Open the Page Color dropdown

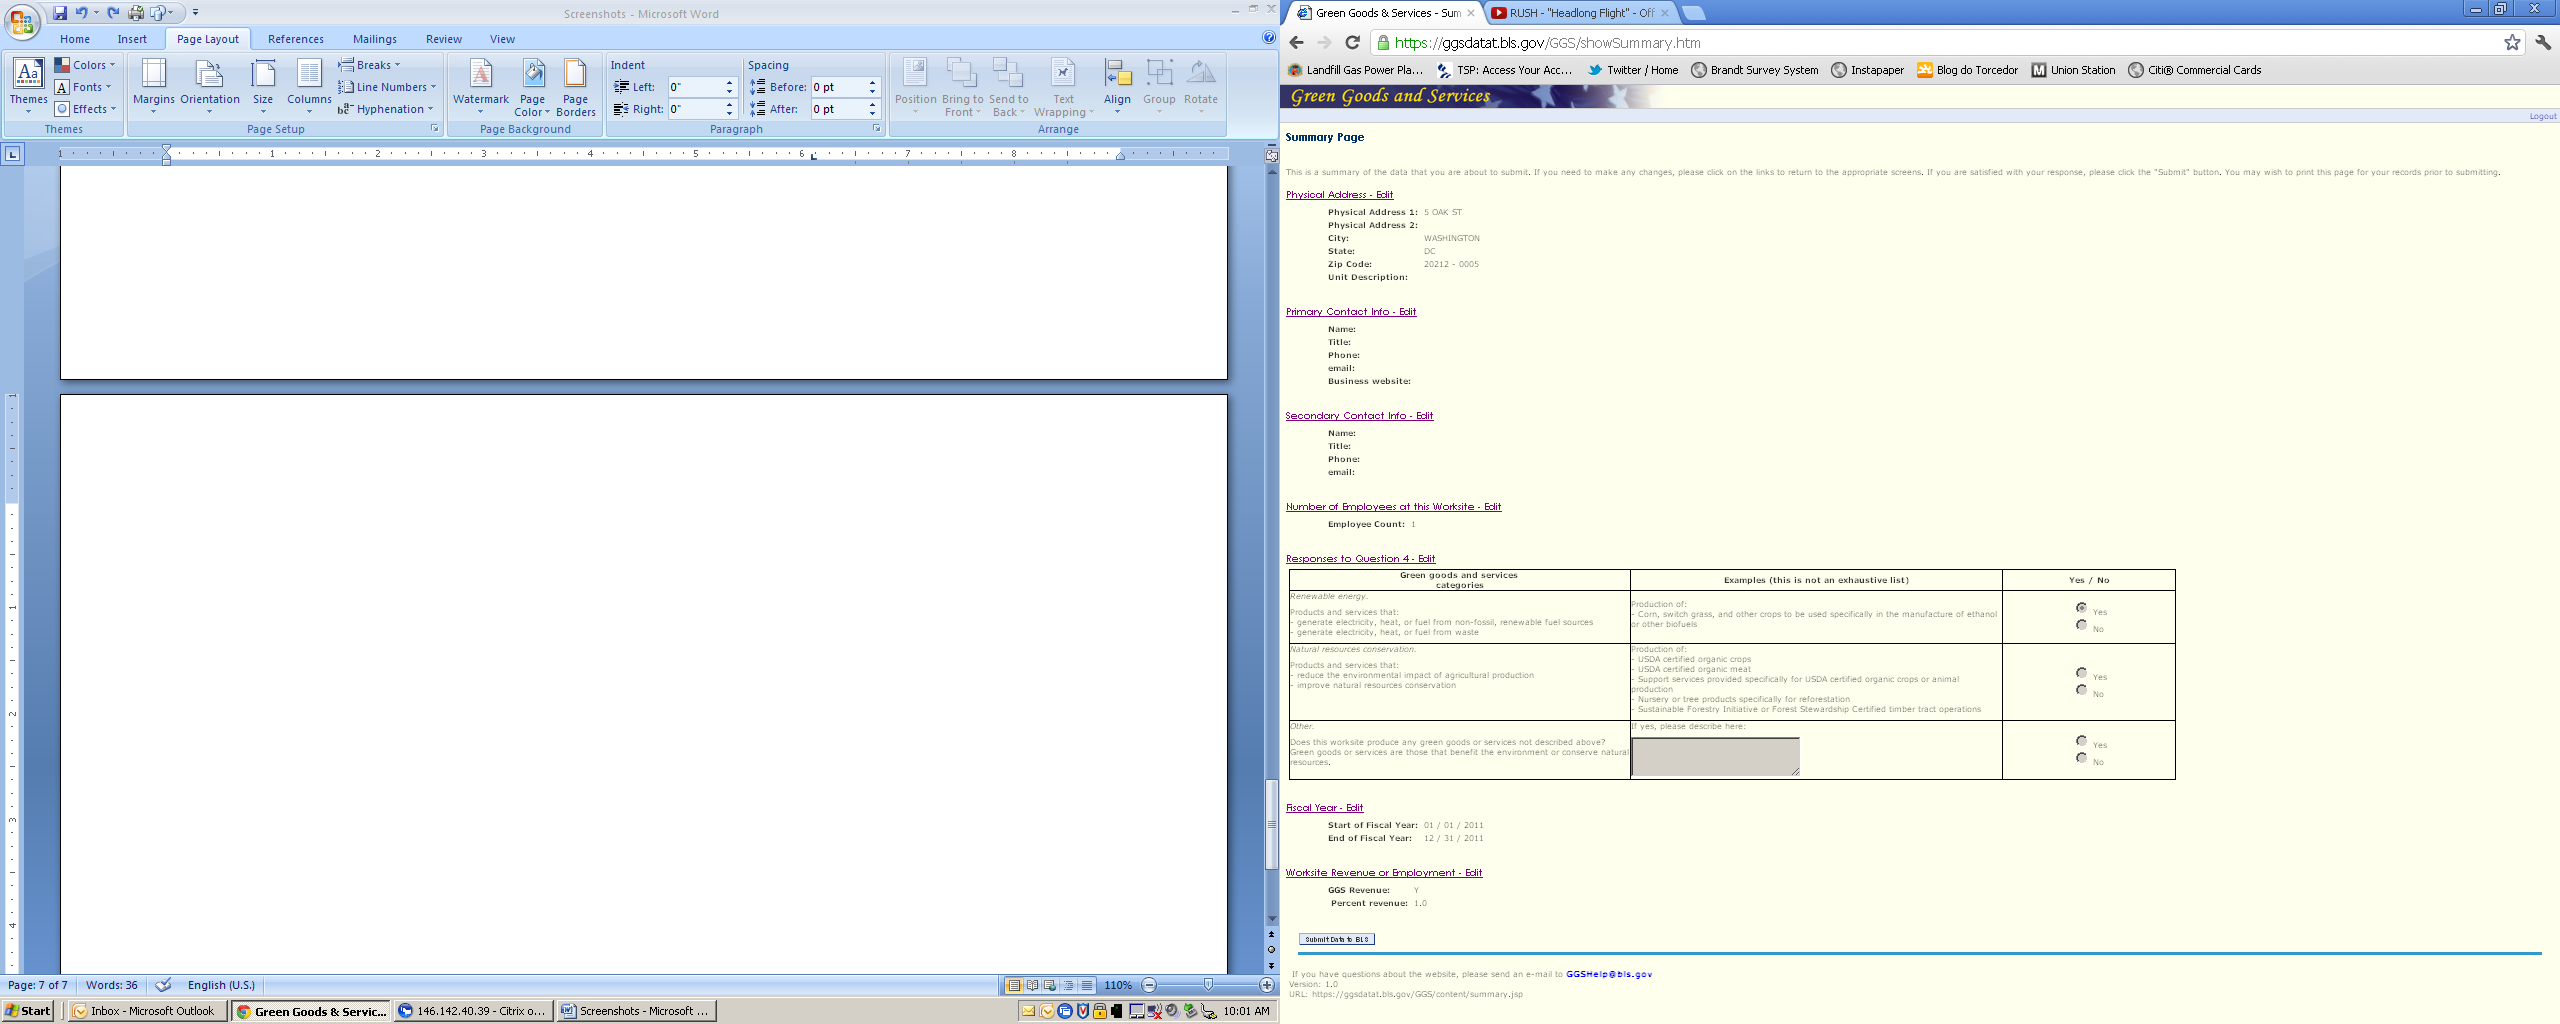[532, 86]
